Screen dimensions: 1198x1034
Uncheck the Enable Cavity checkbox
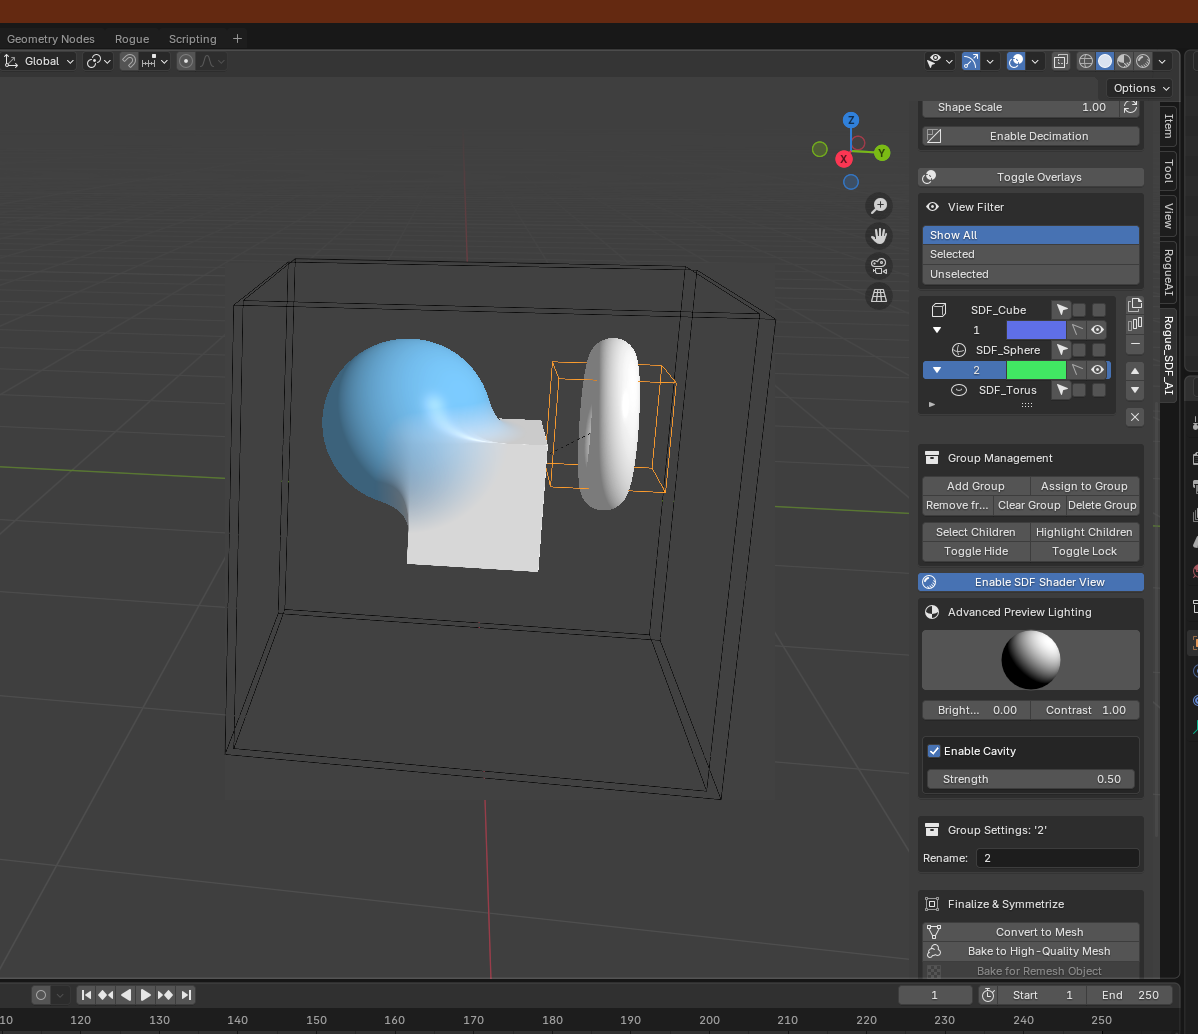point(934,751)
